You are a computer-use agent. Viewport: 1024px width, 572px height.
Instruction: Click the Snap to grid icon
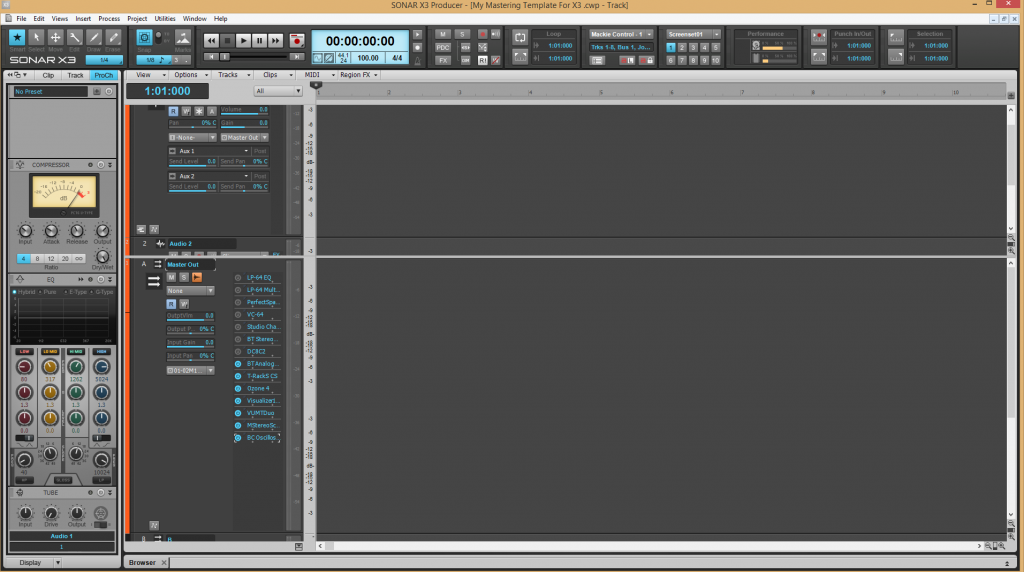coord(144,37)
